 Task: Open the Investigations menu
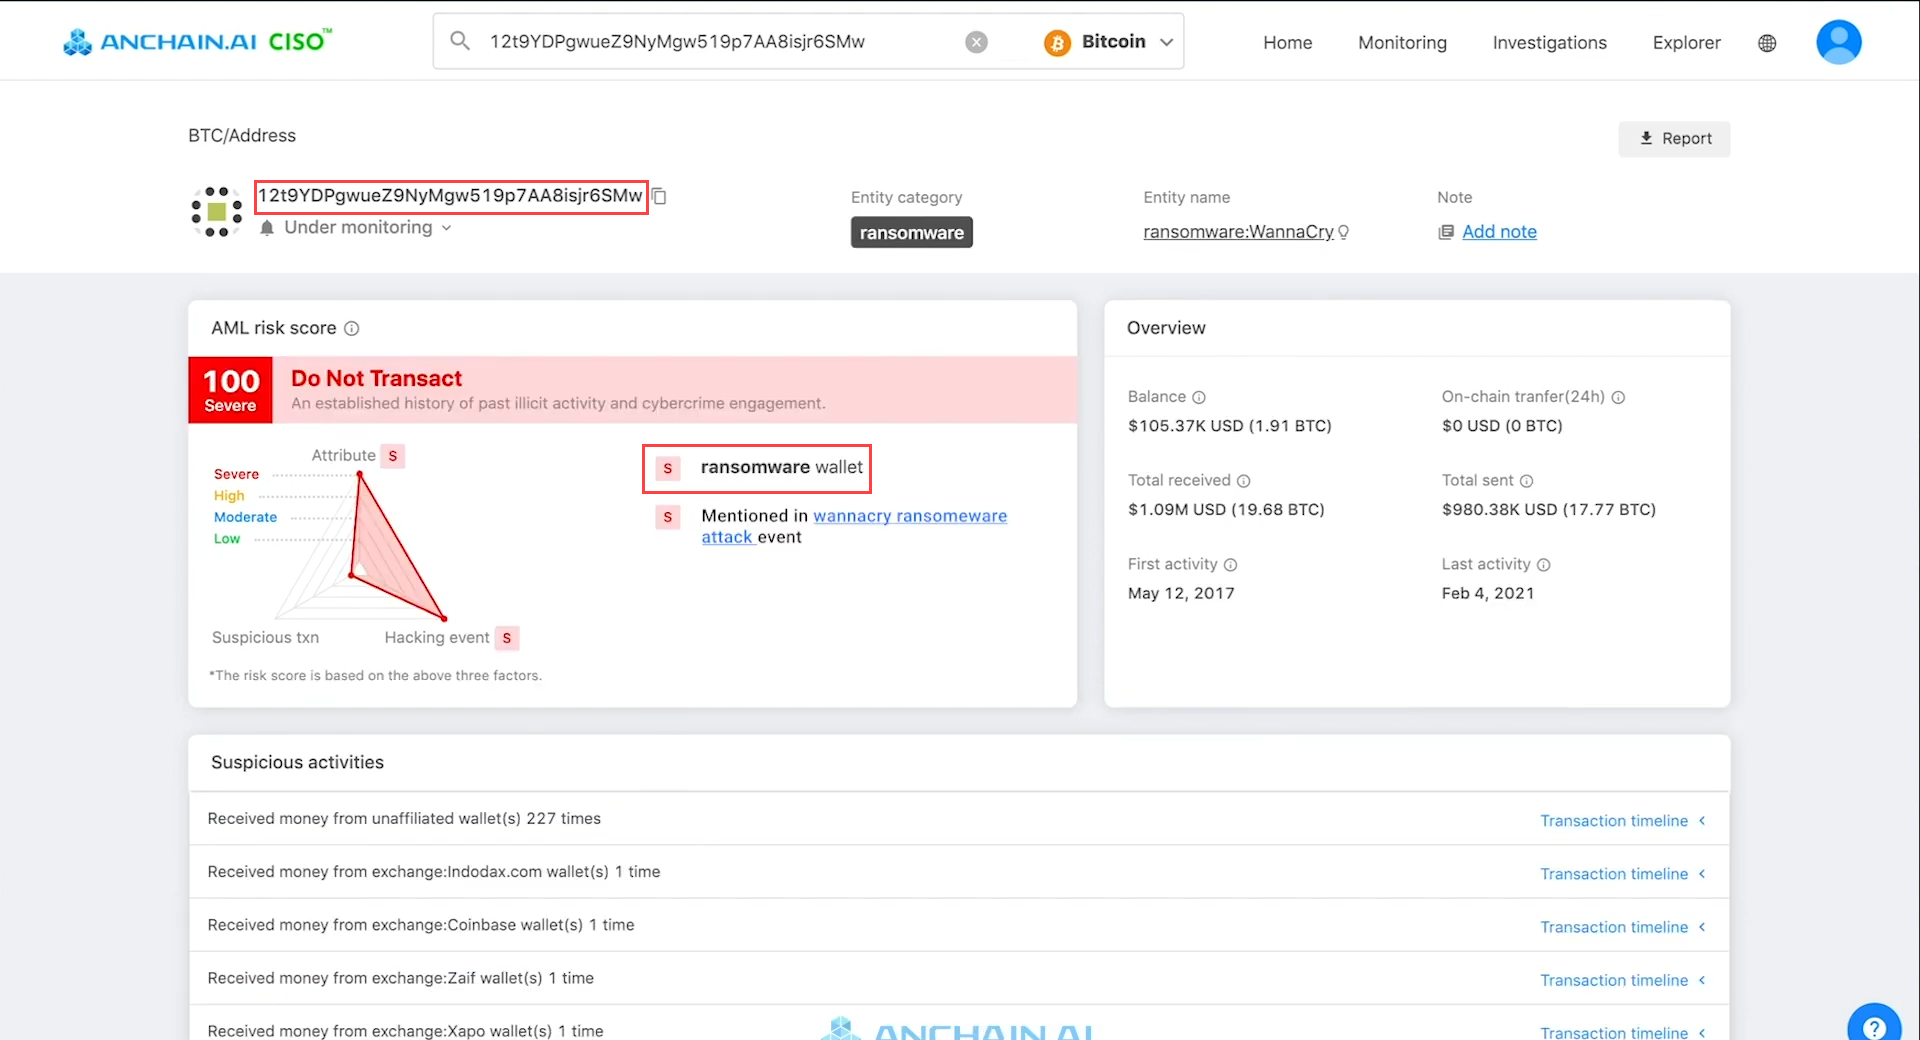click(1549, 43)
